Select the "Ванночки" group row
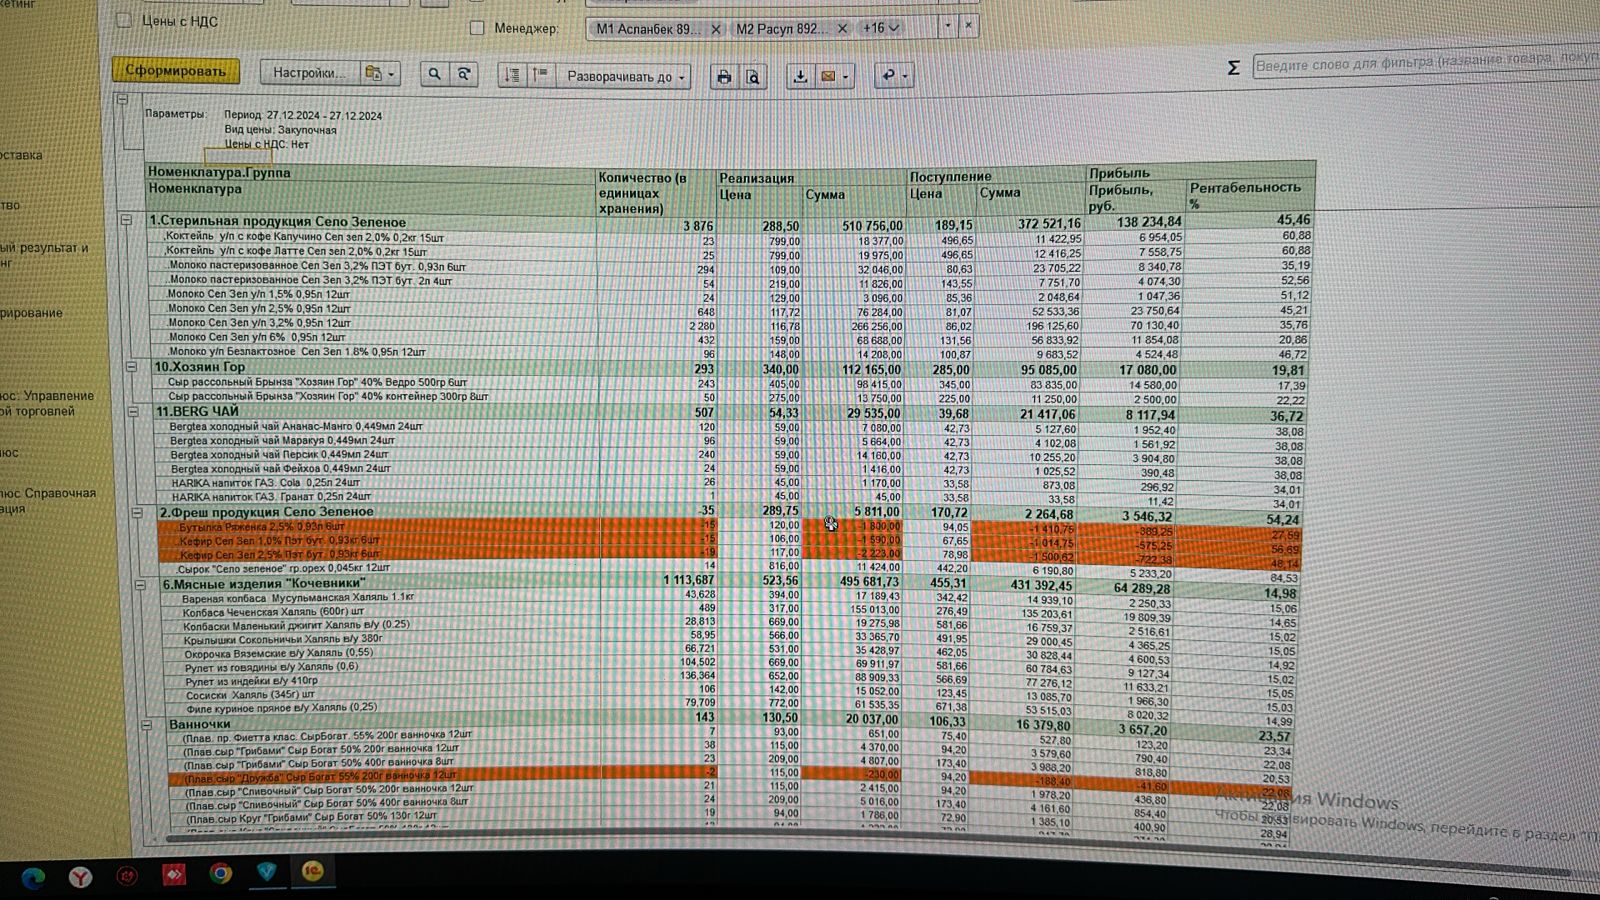Viewport: 1600px width, 900px height. click(x=200, y=724)
